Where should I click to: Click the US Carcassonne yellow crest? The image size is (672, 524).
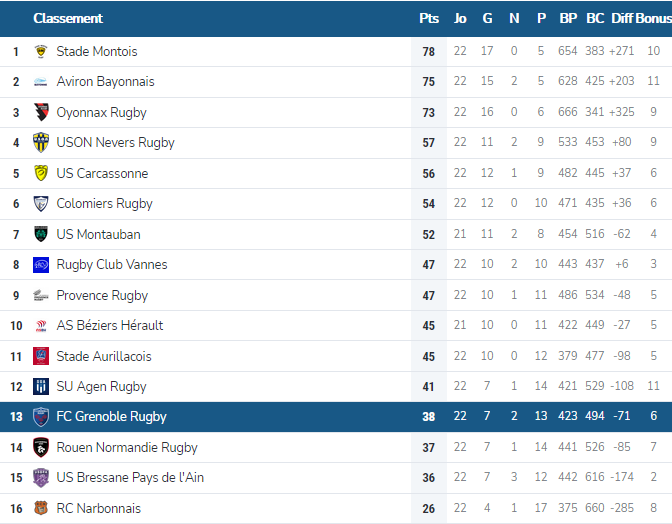pyautogui.click(x=41, y=173)
